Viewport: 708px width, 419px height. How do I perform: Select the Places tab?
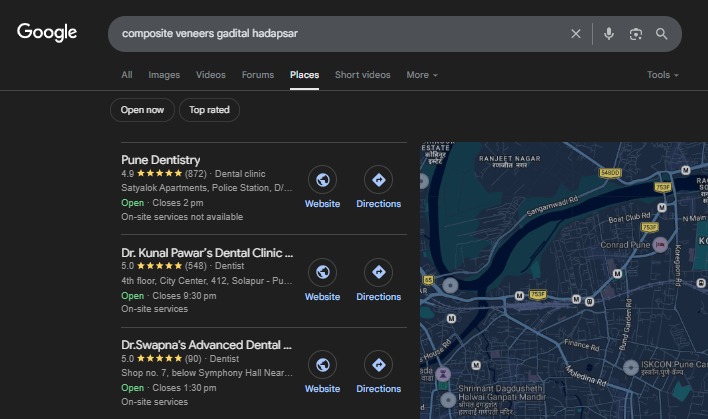coord(304,75)
